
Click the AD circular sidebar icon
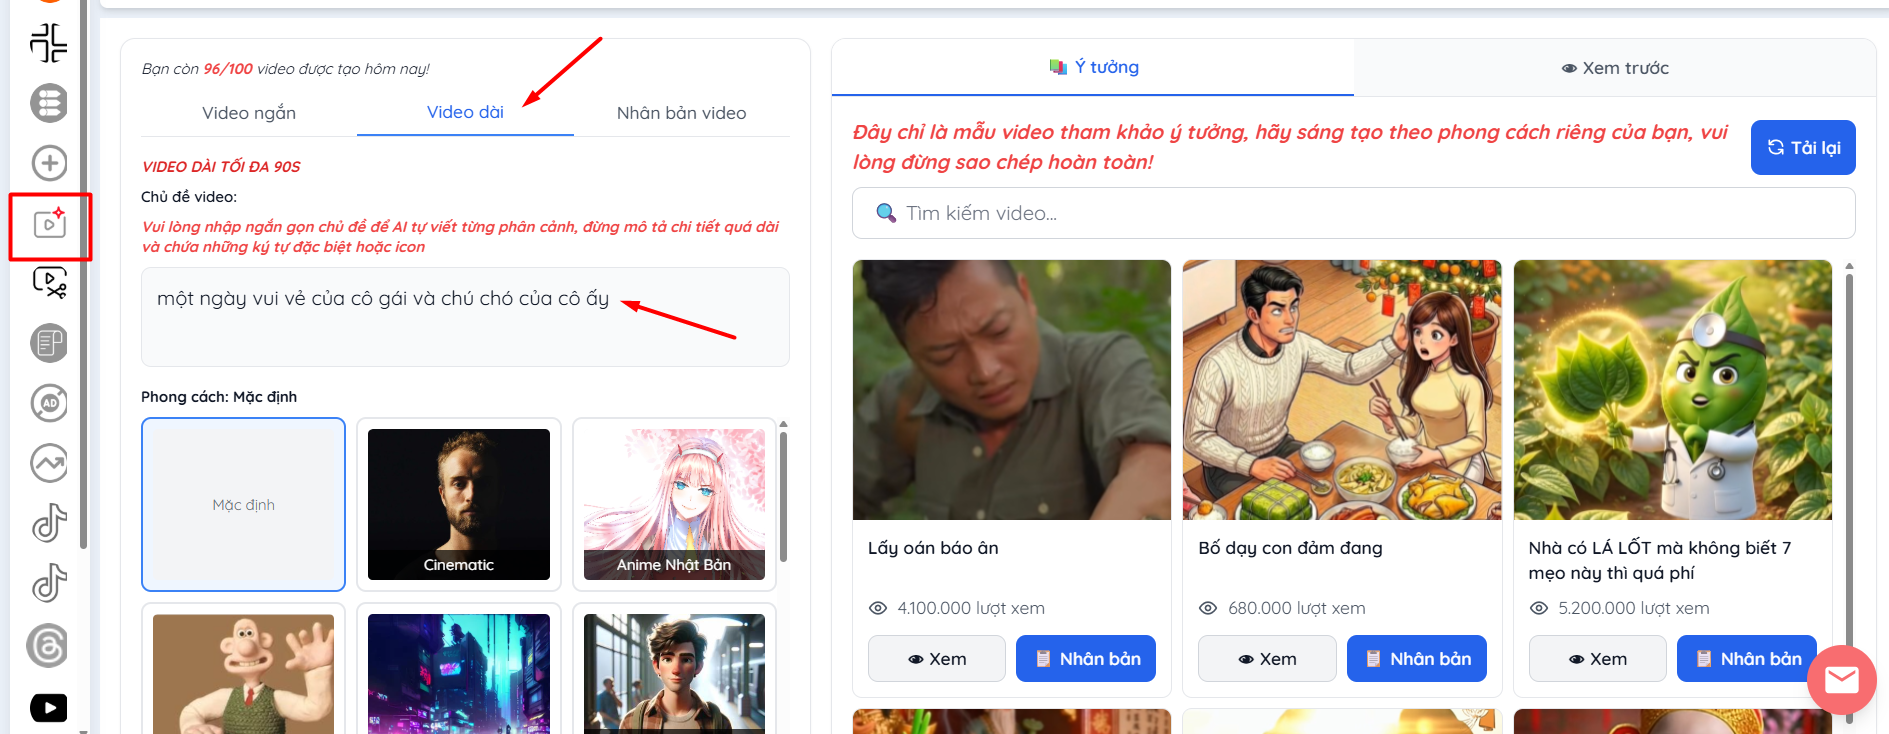[x=49, y=403]
